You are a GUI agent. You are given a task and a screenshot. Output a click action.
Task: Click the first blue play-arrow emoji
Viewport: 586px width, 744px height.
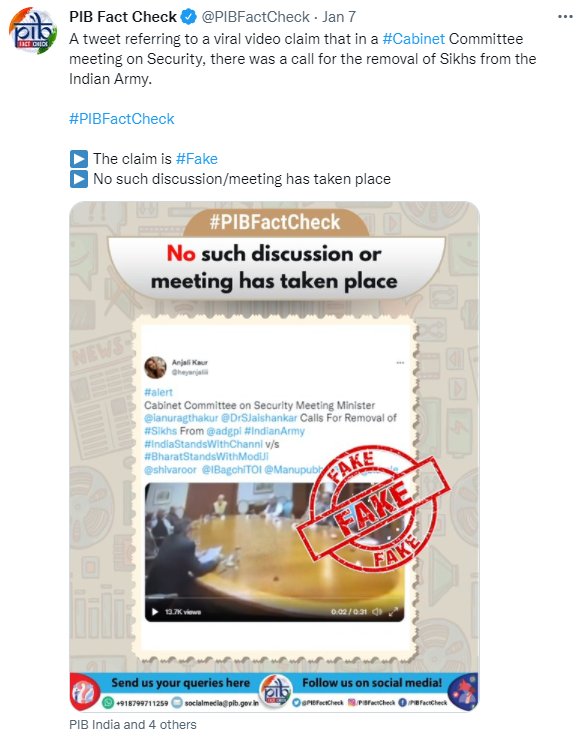(79, 158)
